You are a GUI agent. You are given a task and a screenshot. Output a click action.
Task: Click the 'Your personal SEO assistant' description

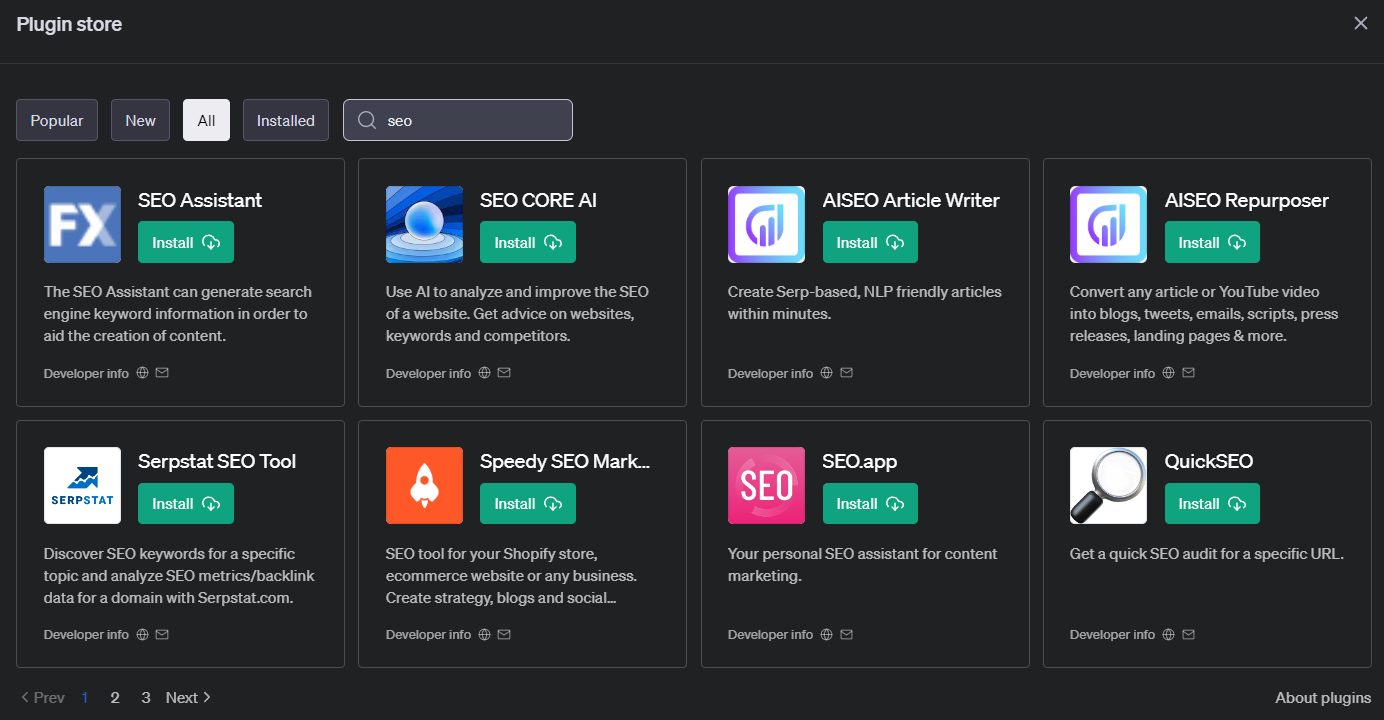pos(863,564)
